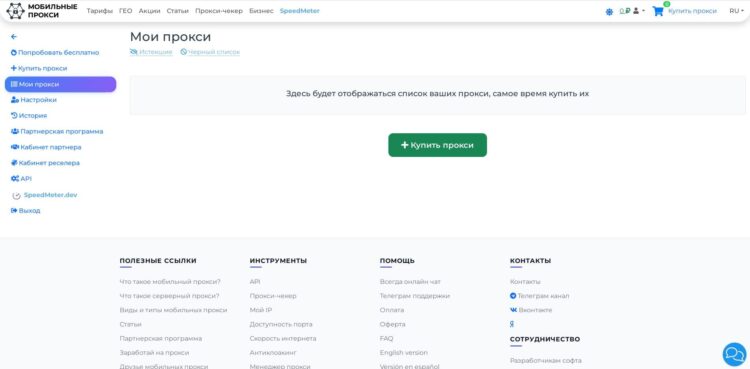Click Выход in sidebar
Viewport: 750px width, 369px height.
25,211
